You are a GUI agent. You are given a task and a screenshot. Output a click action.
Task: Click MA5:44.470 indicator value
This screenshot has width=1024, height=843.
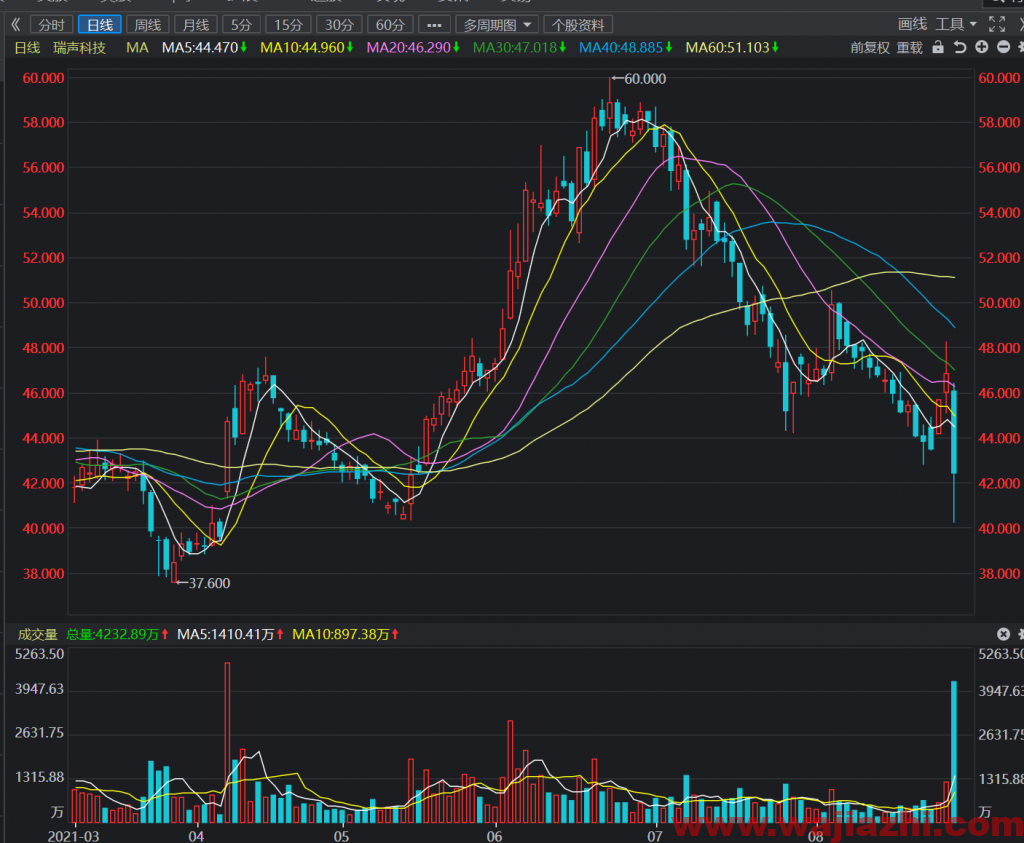coord(204,48)
